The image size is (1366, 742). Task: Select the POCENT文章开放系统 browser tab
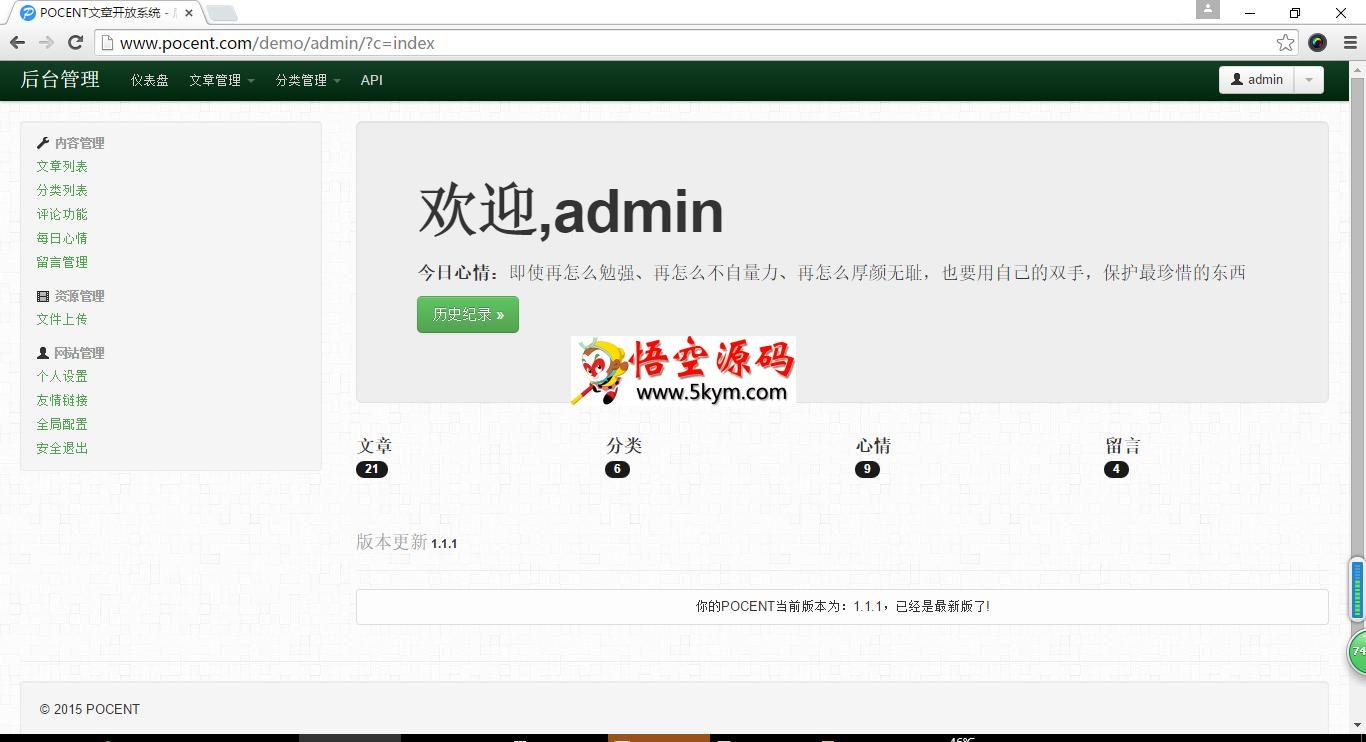click(105, 13)
